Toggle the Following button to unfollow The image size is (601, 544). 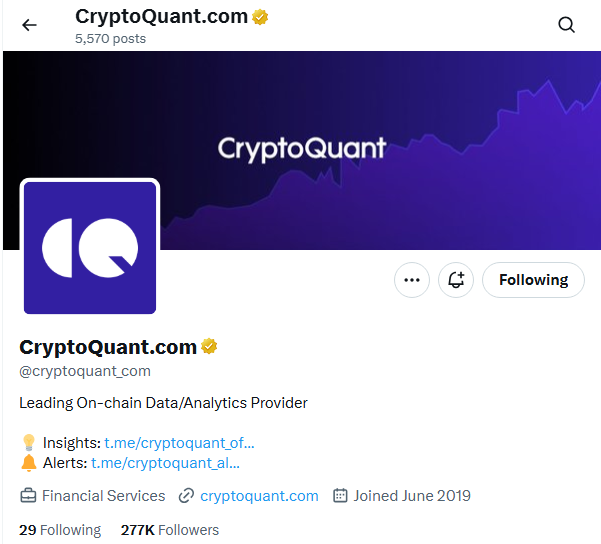[533, 280]
